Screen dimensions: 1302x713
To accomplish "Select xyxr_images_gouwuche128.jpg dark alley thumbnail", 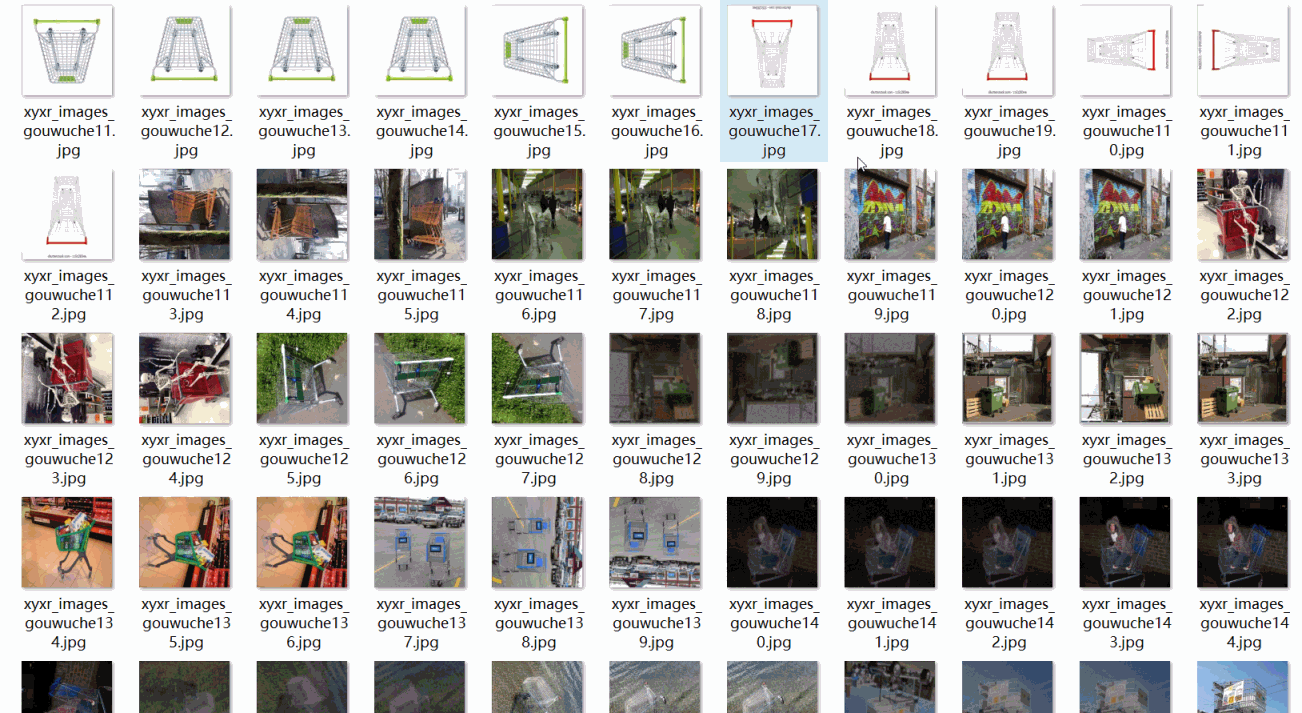I will pyautogui.click(x=656, y=378).
